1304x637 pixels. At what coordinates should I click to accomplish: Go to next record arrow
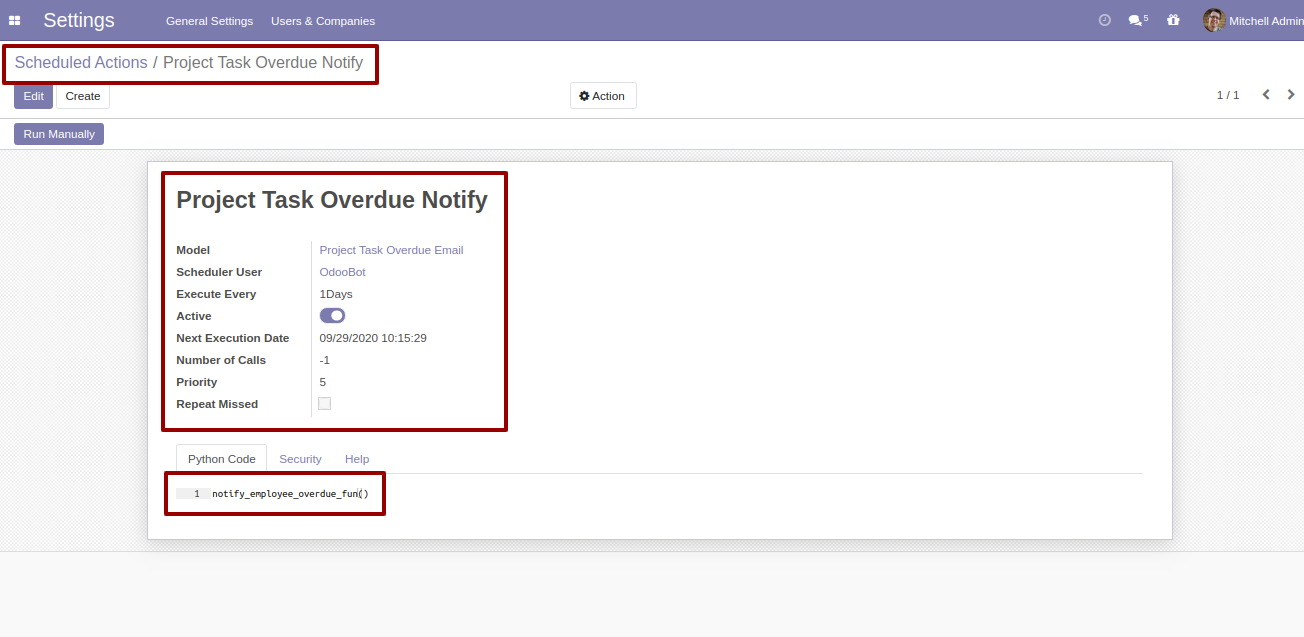click(x=1291, y=95)
